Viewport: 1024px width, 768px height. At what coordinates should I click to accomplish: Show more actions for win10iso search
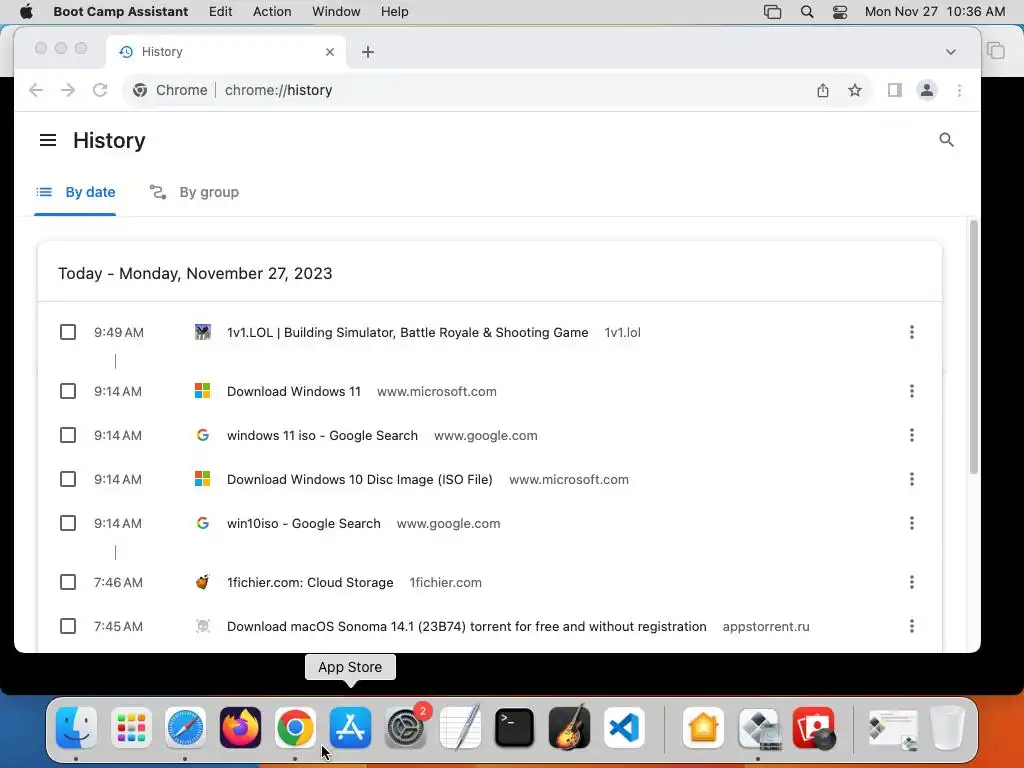[x=912, y=523]
